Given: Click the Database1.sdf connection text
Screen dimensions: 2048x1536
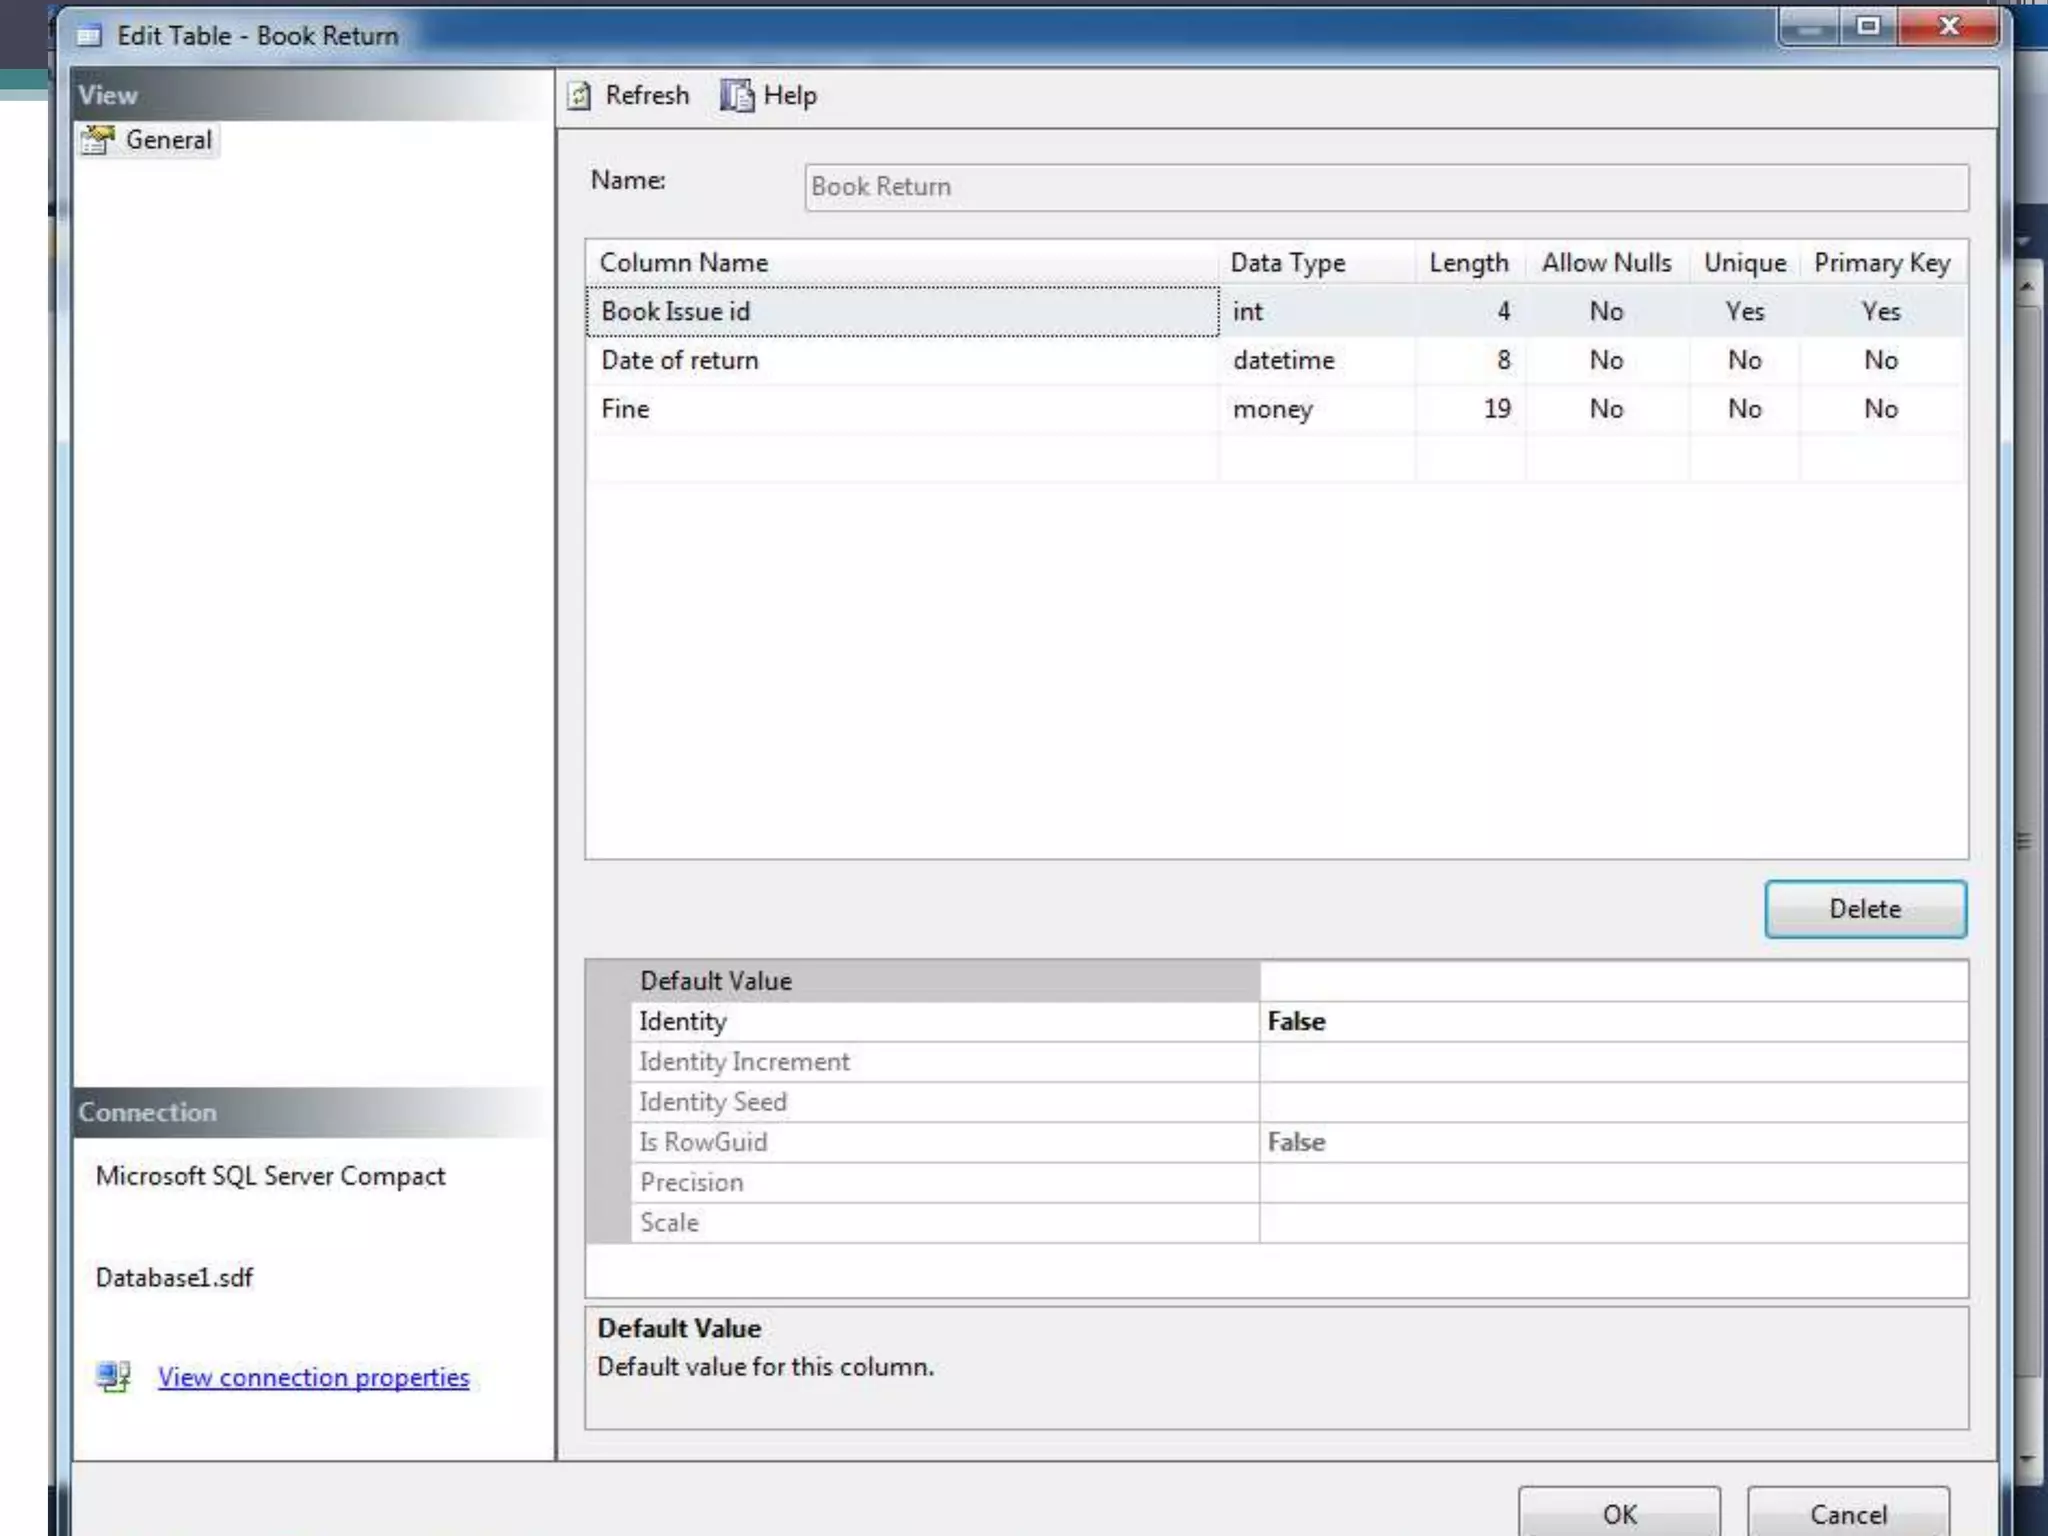Looking at the screenshot, I should tap(174, 1278).
